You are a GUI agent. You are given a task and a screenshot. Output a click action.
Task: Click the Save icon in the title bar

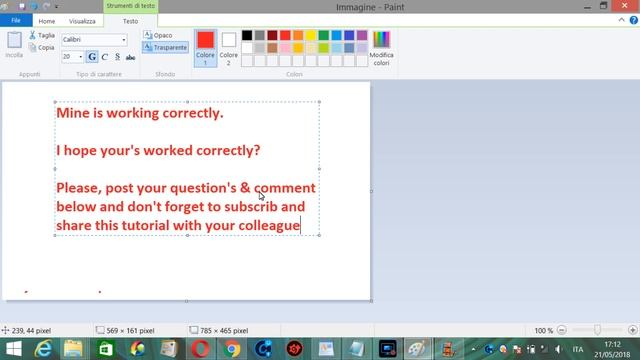[x=22, y=7]
